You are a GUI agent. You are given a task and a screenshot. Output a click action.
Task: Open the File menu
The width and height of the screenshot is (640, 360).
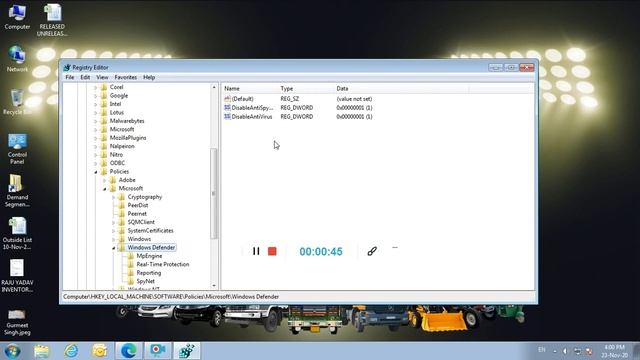[70, 77]
